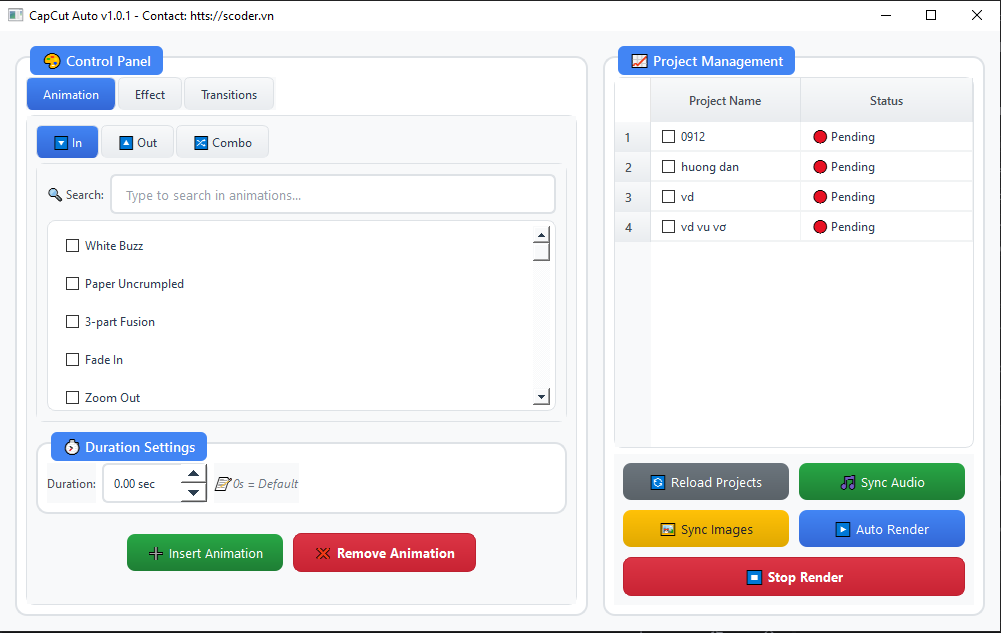Switch to the Animation tab
This screenshot has width=1001, height=633.
[71, 94]
